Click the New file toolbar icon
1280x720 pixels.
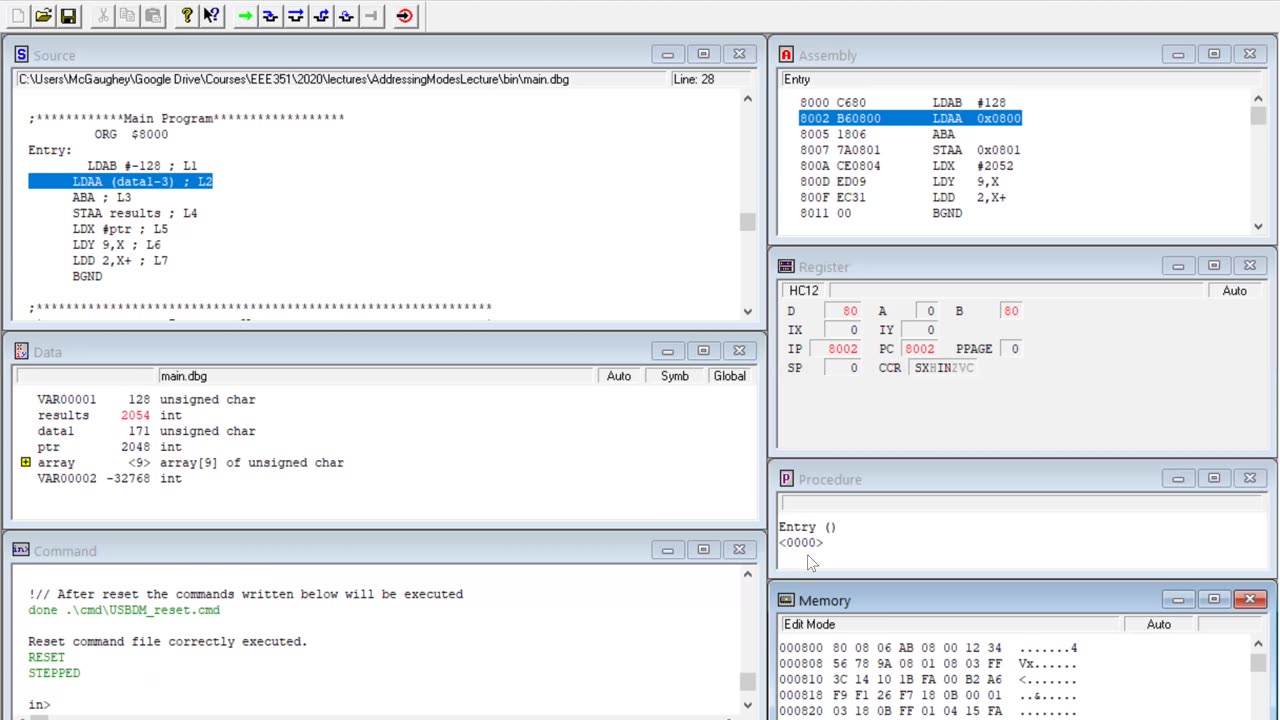click(18, 16)
